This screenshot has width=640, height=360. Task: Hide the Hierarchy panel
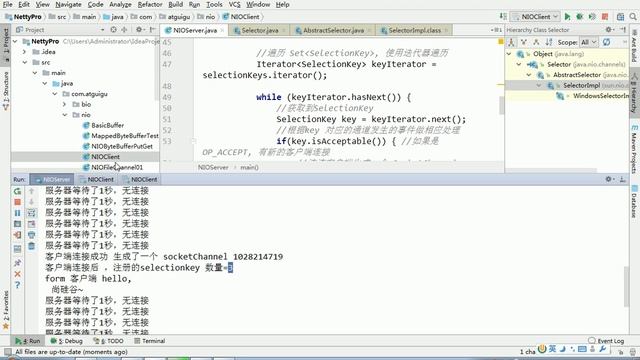pos(623,30)
